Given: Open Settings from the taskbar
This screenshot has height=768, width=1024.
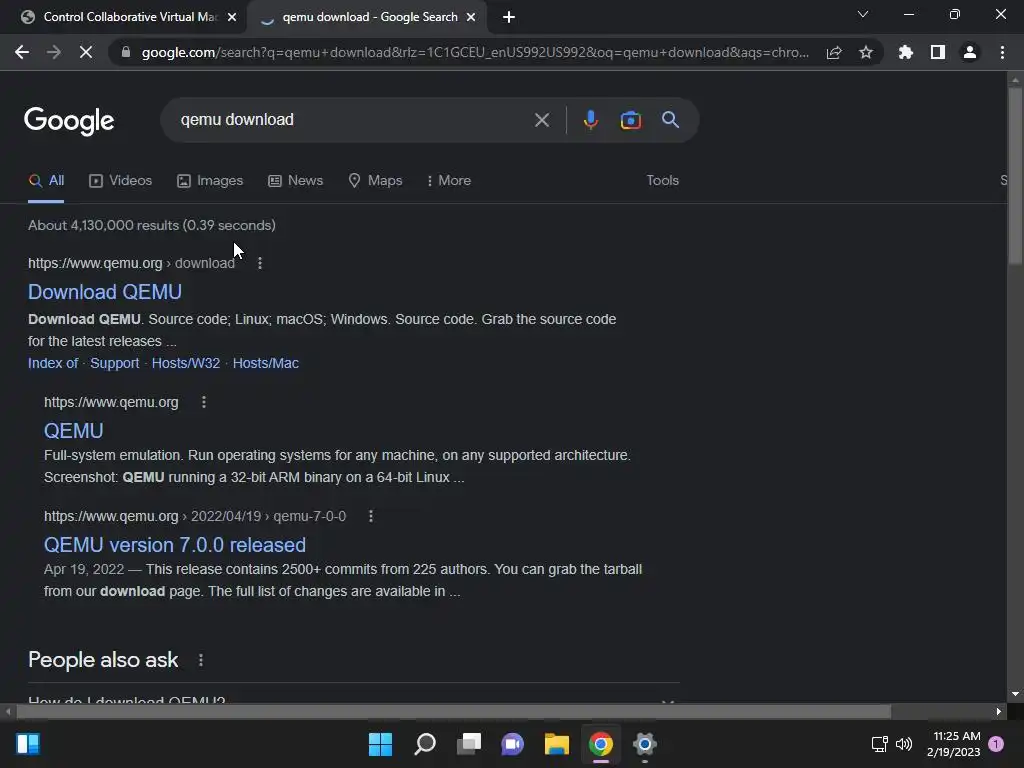Looking at the screenshot, I should 645,744.
